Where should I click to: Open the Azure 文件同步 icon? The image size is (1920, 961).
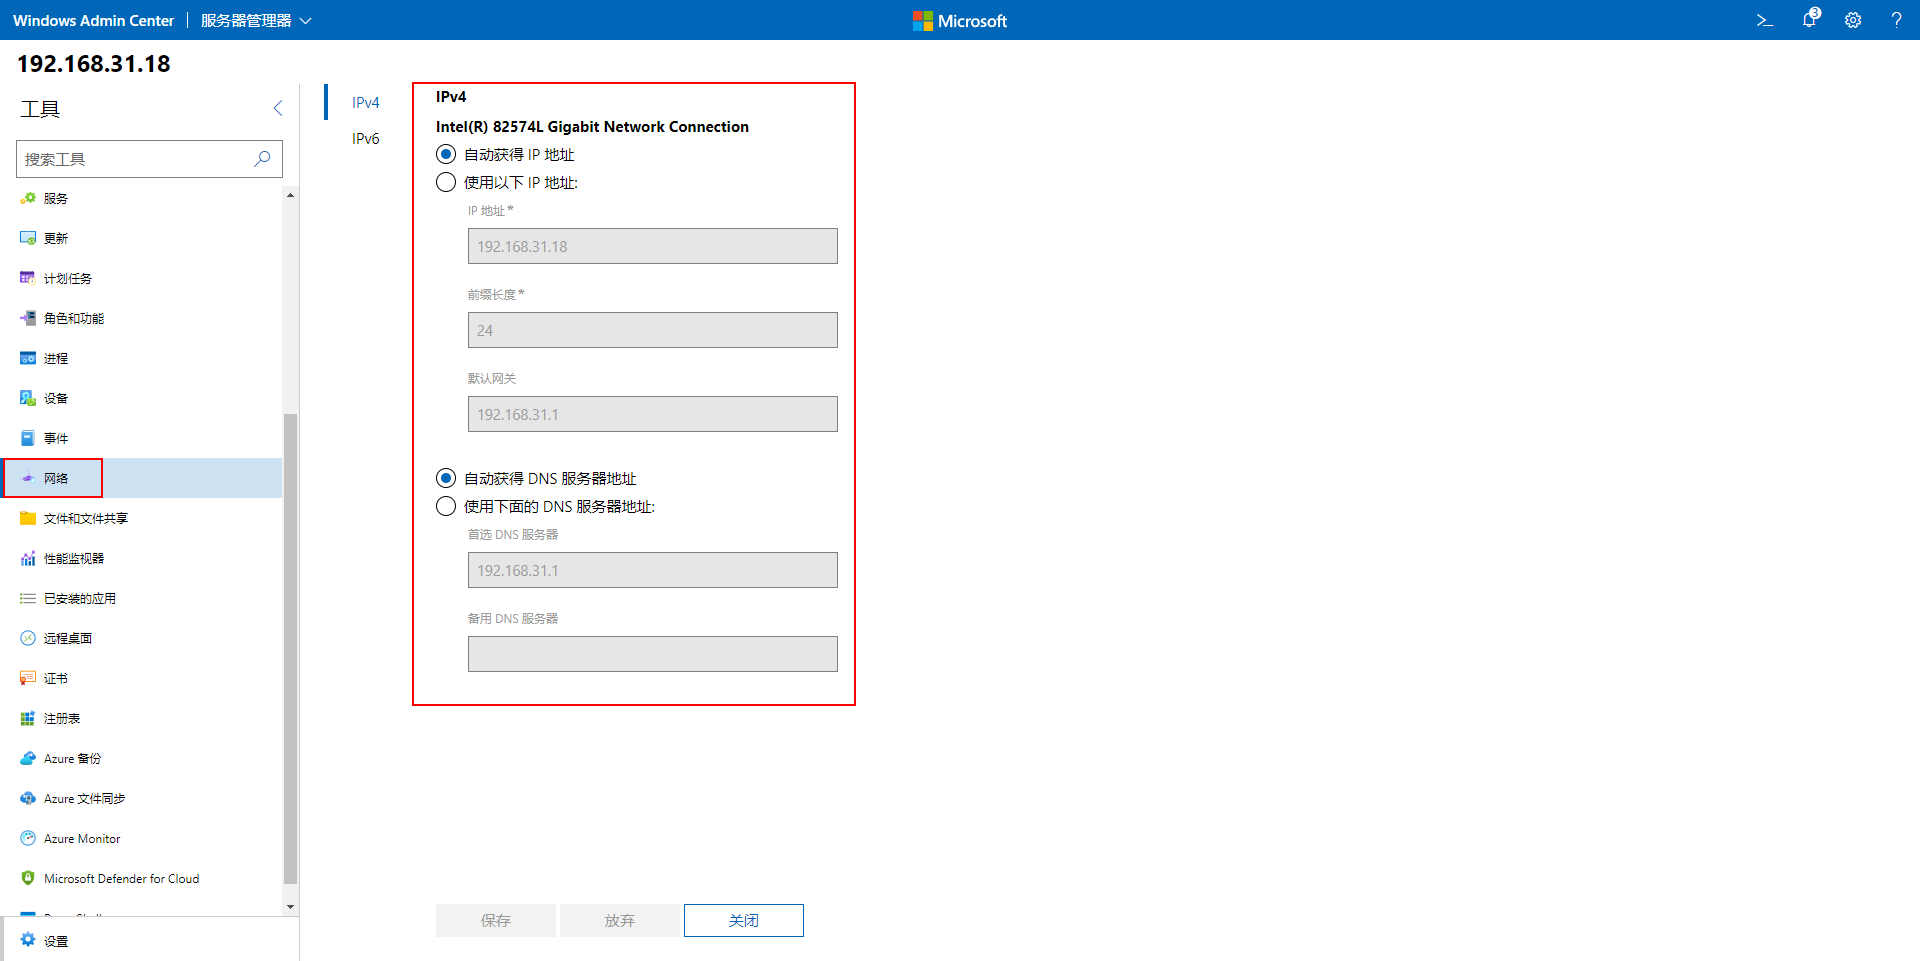pos(28,798)
